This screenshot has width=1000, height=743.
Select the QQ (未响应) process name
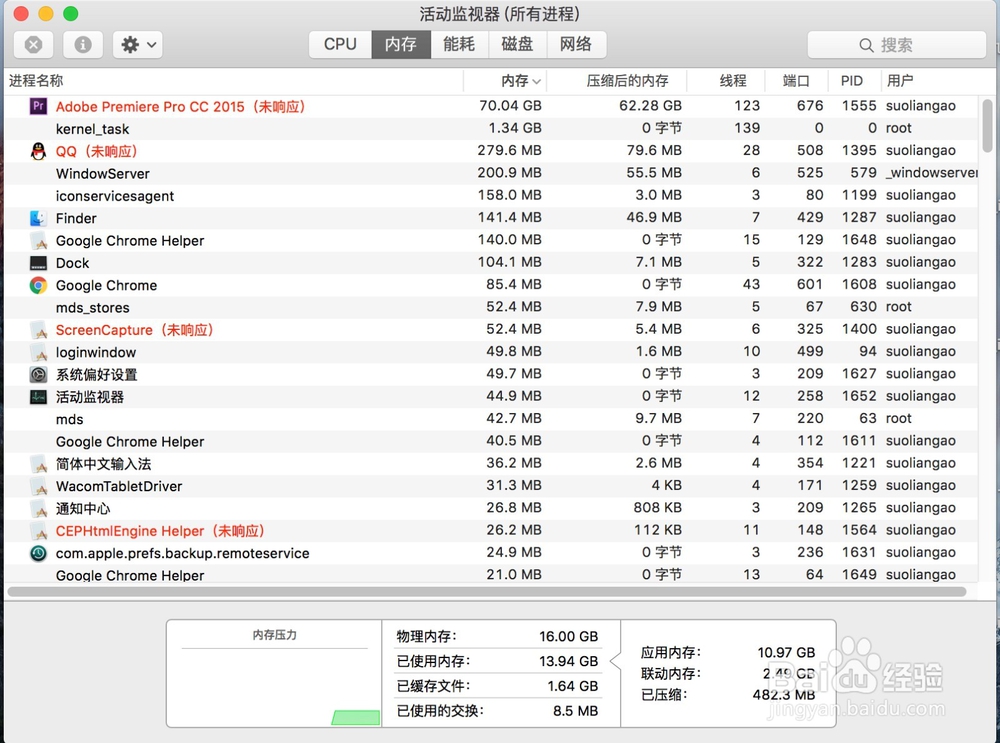[x=97, y=151]
